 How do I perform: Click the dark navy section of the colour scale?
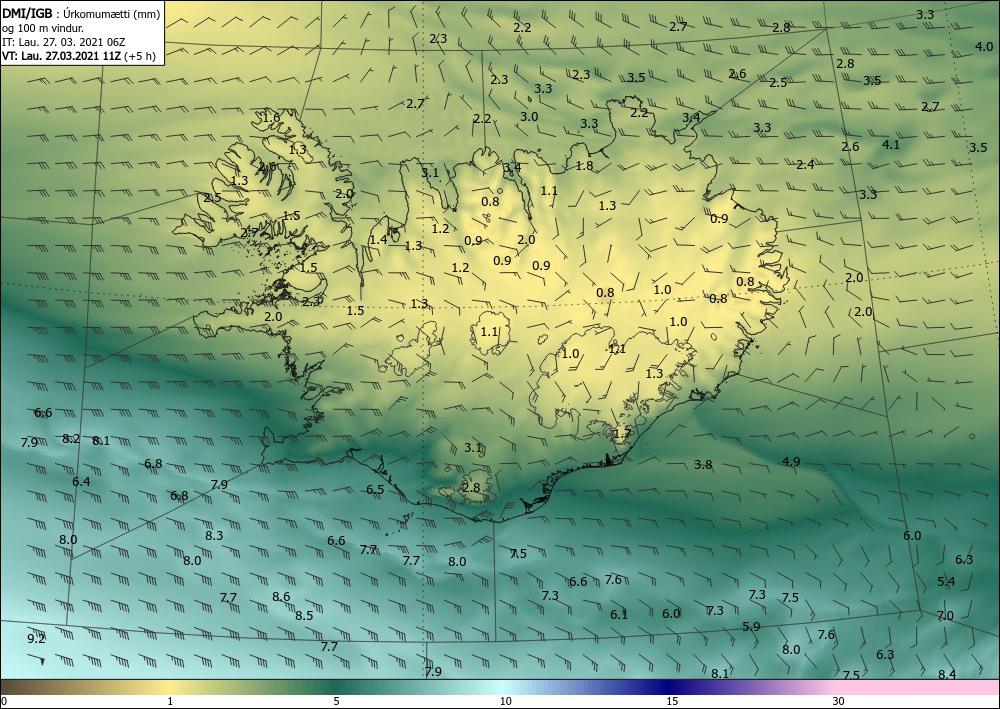[x=666, y=687]
